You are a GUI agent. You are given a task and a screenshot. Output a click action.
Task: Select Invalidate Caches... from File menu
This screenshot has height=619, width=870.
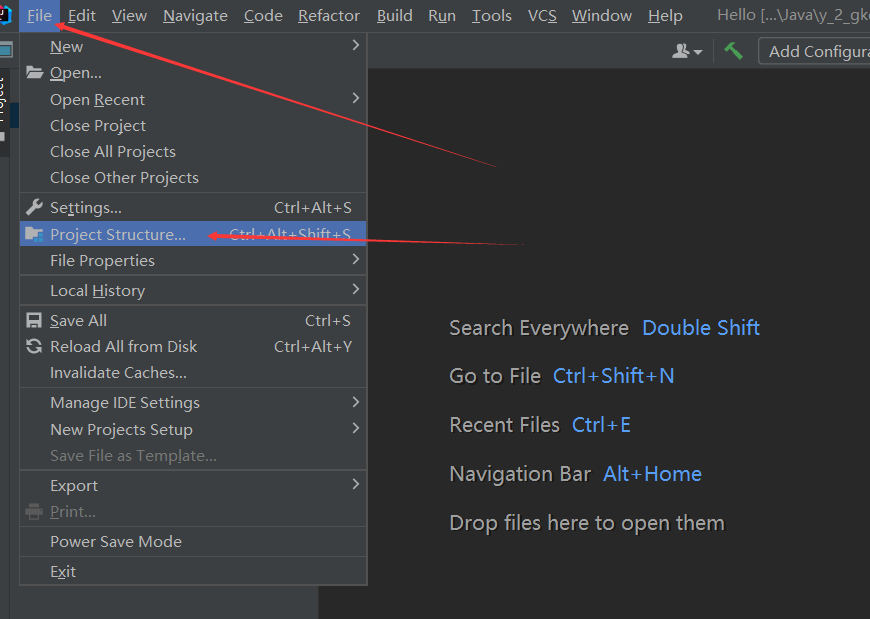118,372
